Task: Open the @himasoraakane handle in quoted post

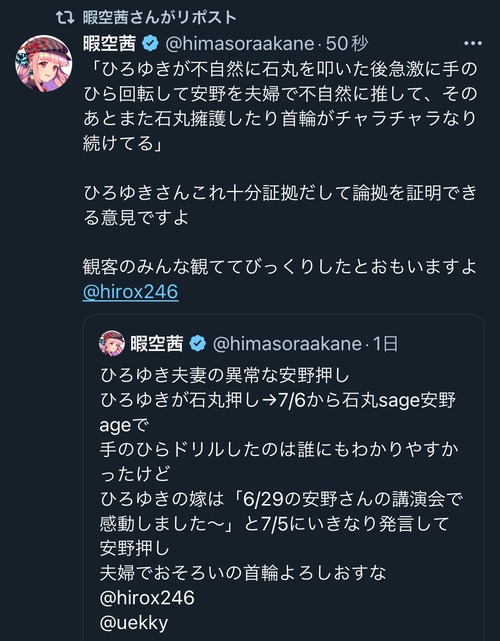Action: (287, 344)
